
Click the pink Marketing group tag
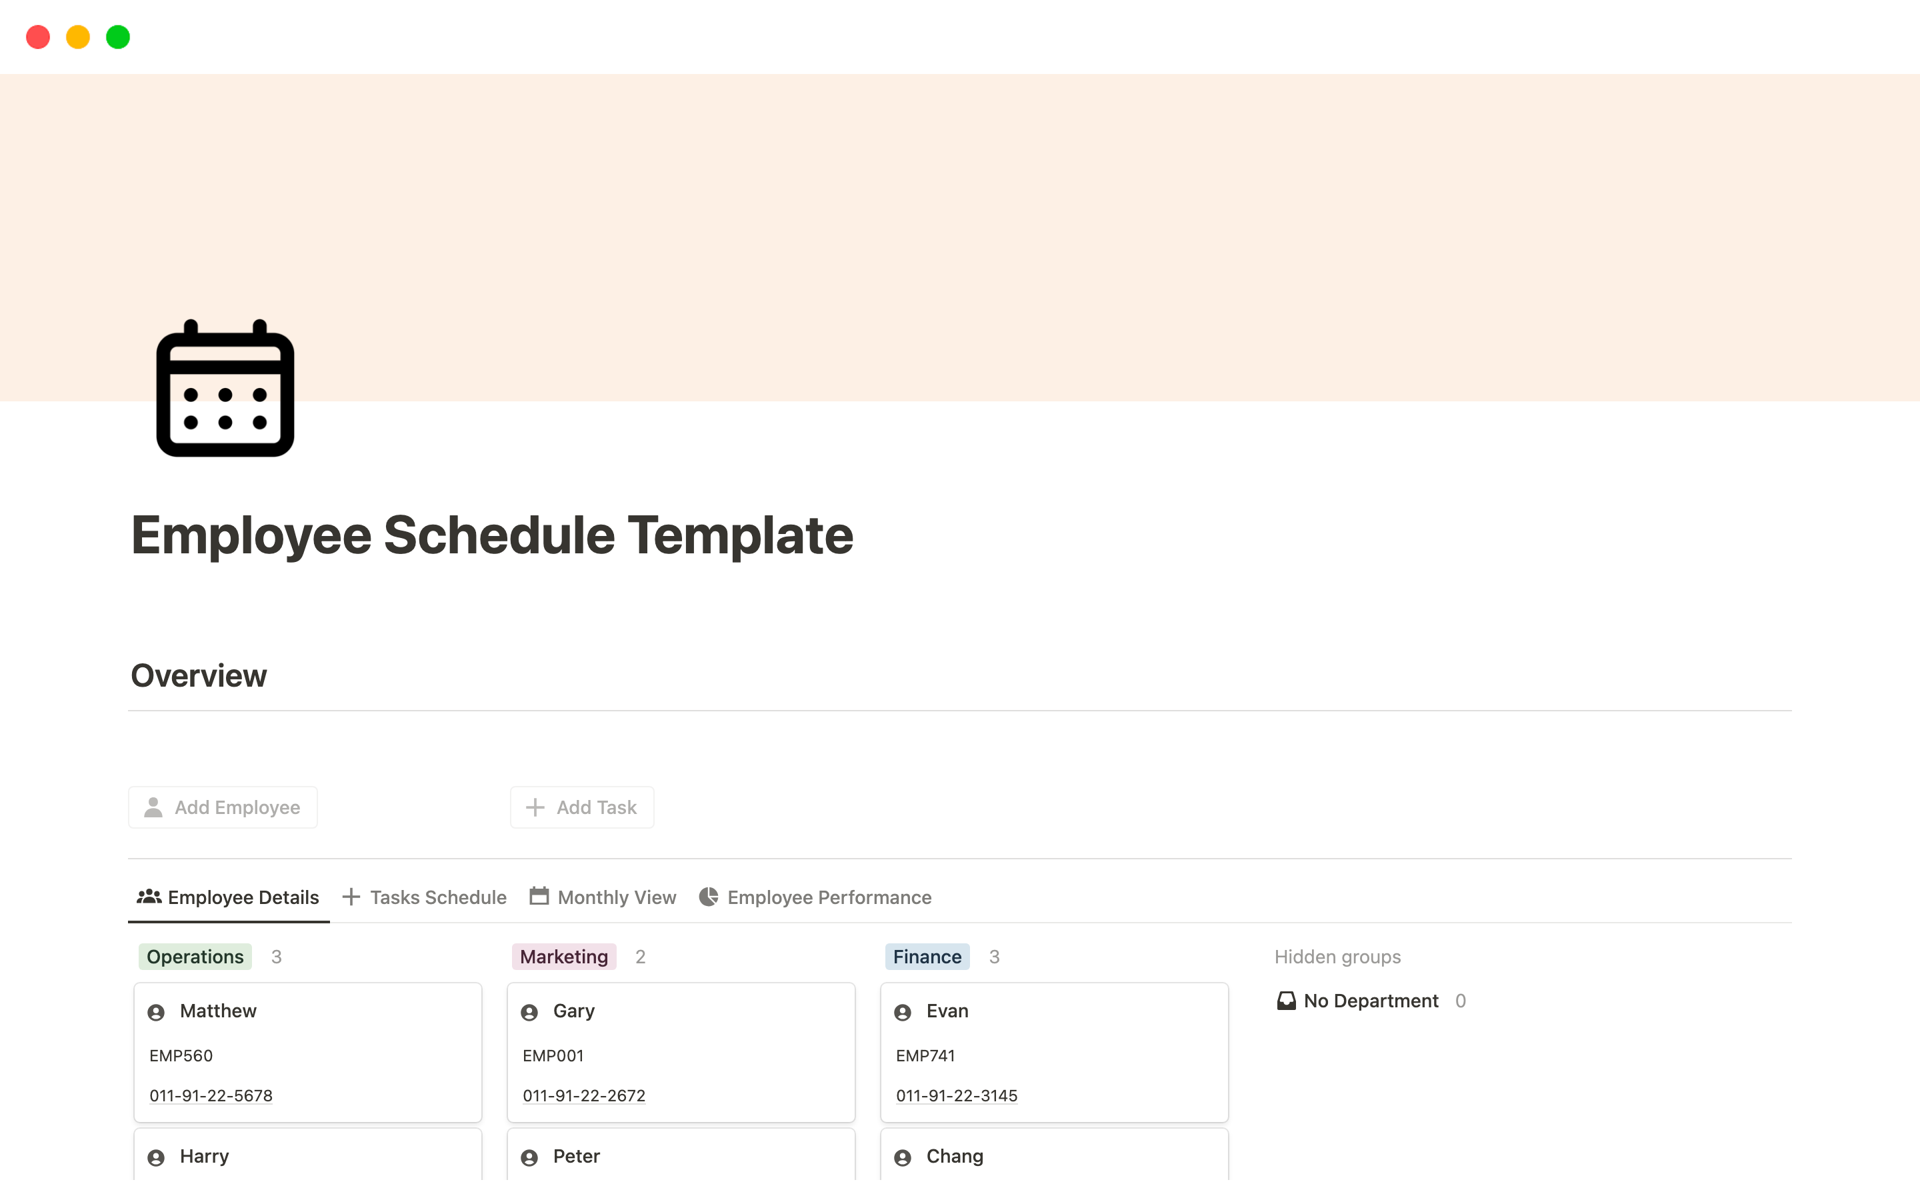click(564, 957)
